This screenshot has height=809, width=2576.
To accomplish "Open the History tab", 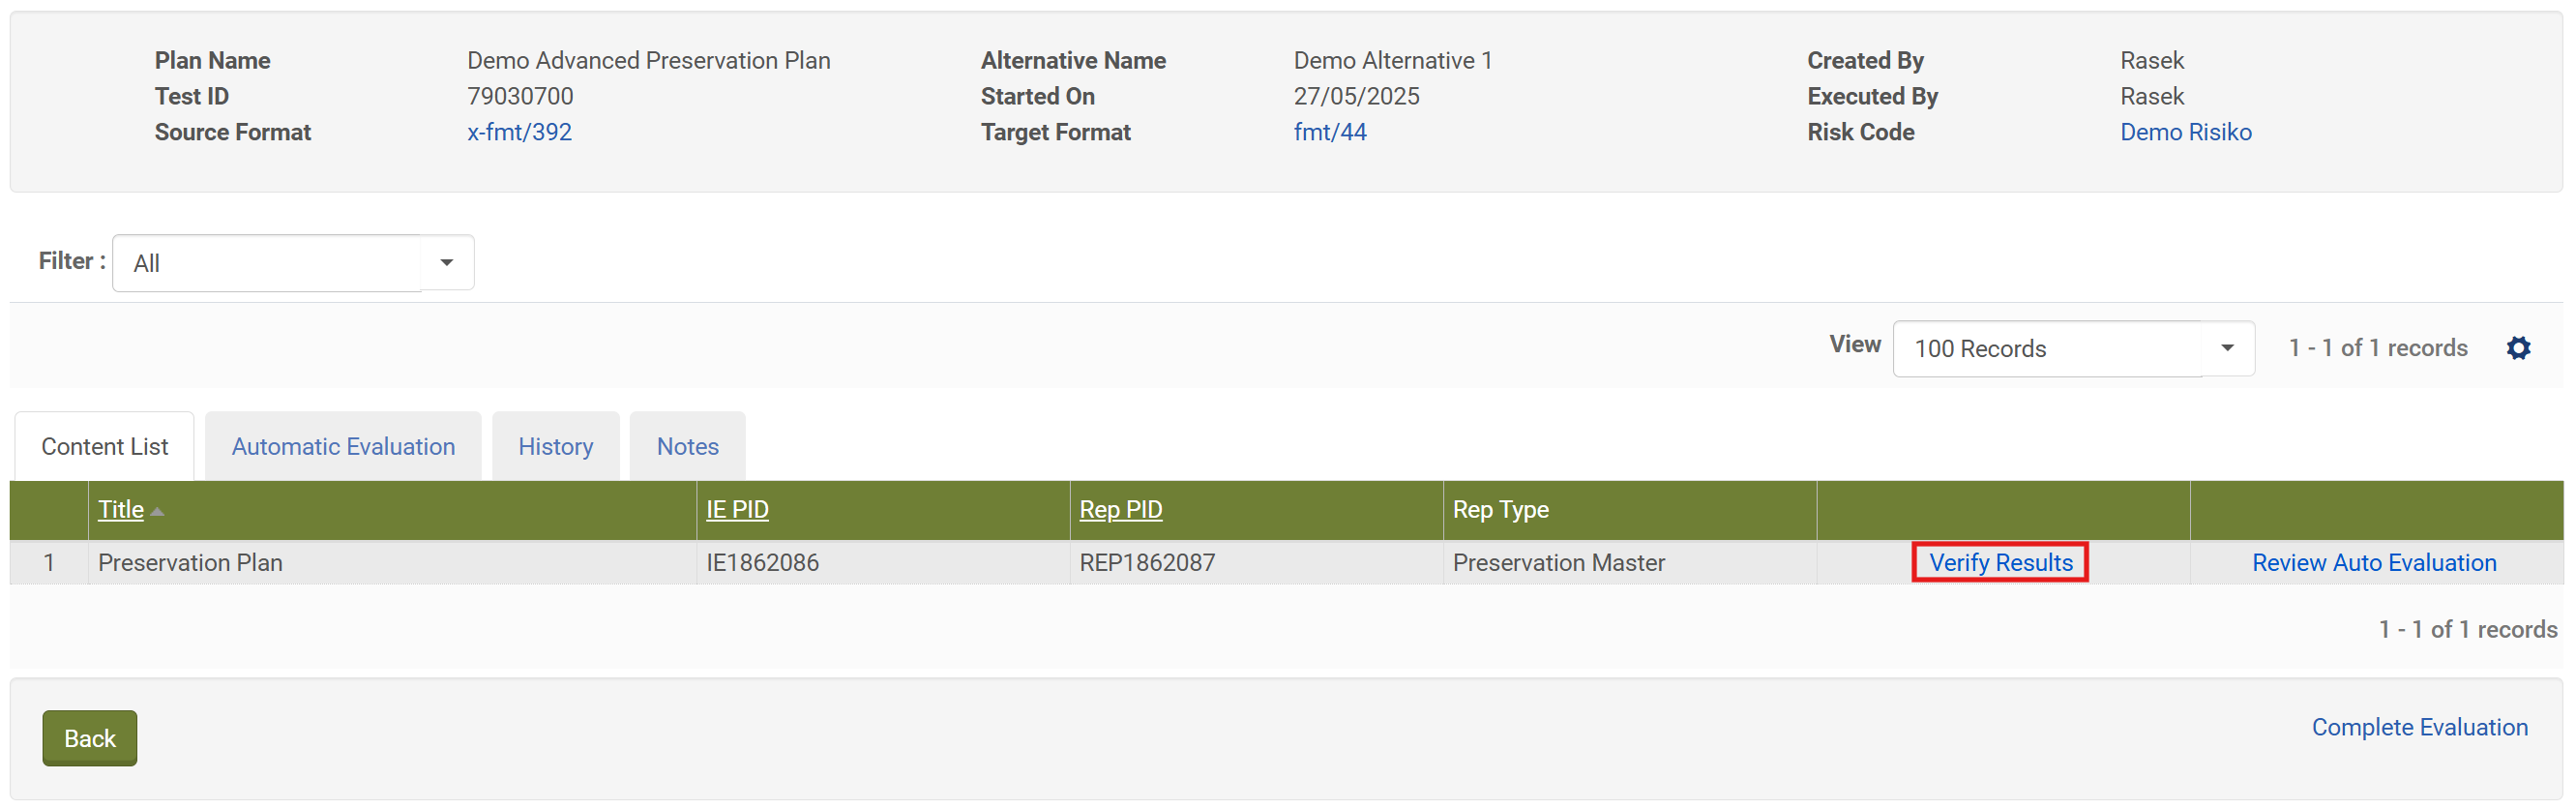I will pos(555,447).
